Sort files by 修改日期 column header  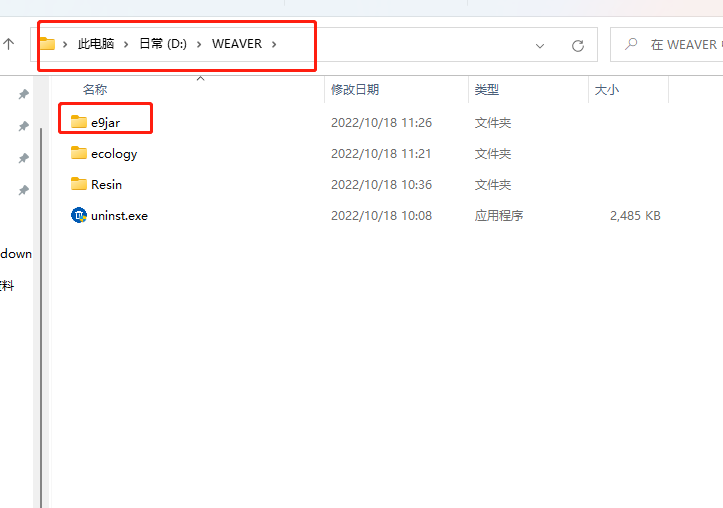click(x=355, y=90)
